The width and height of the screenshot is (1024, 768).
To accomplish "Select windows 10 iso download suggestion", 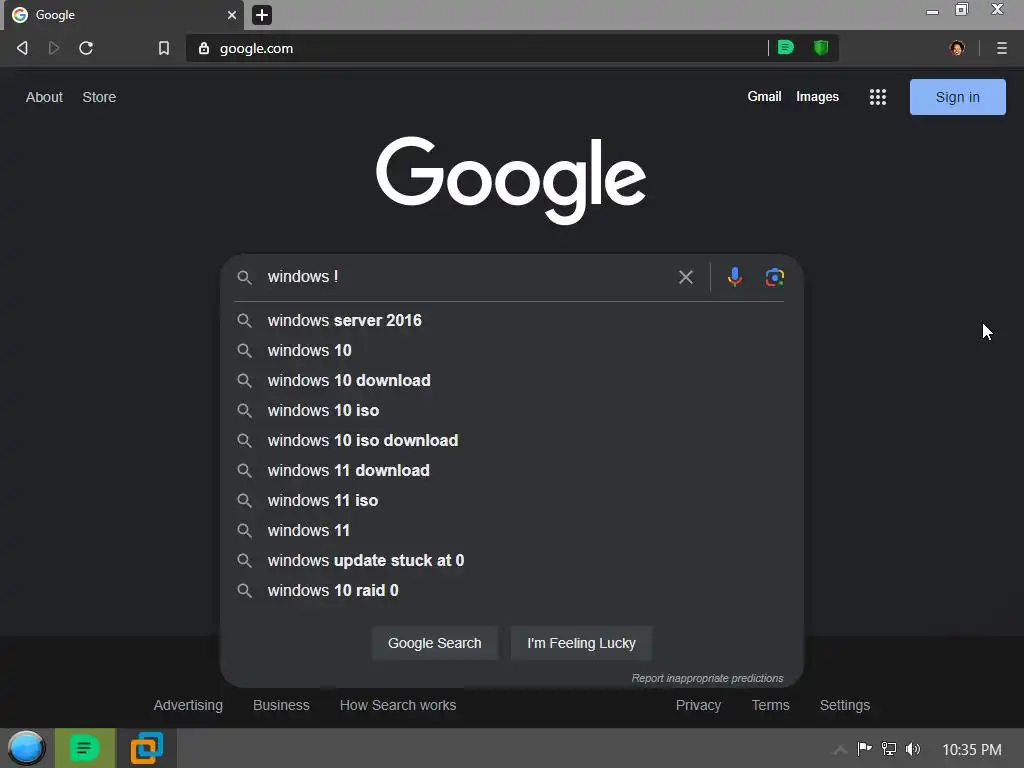I will [511, 441].
